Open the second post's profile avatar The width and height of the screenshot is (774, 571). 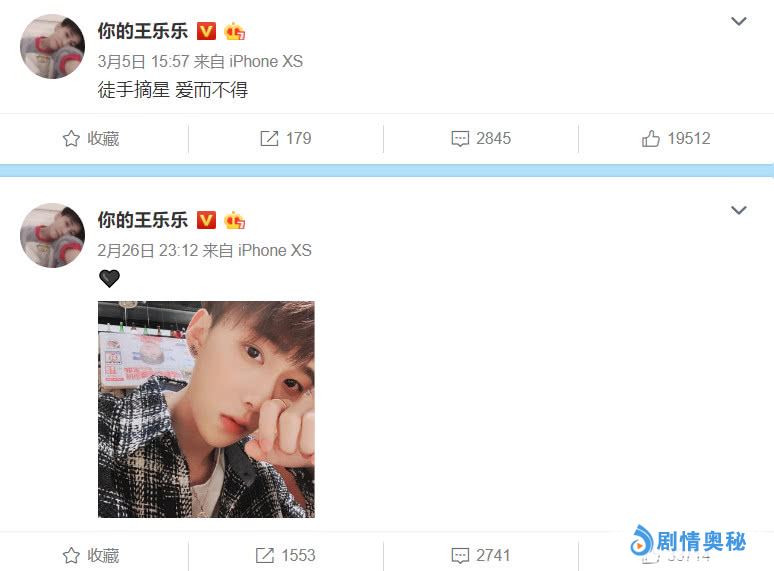click(x=52, y=235)
